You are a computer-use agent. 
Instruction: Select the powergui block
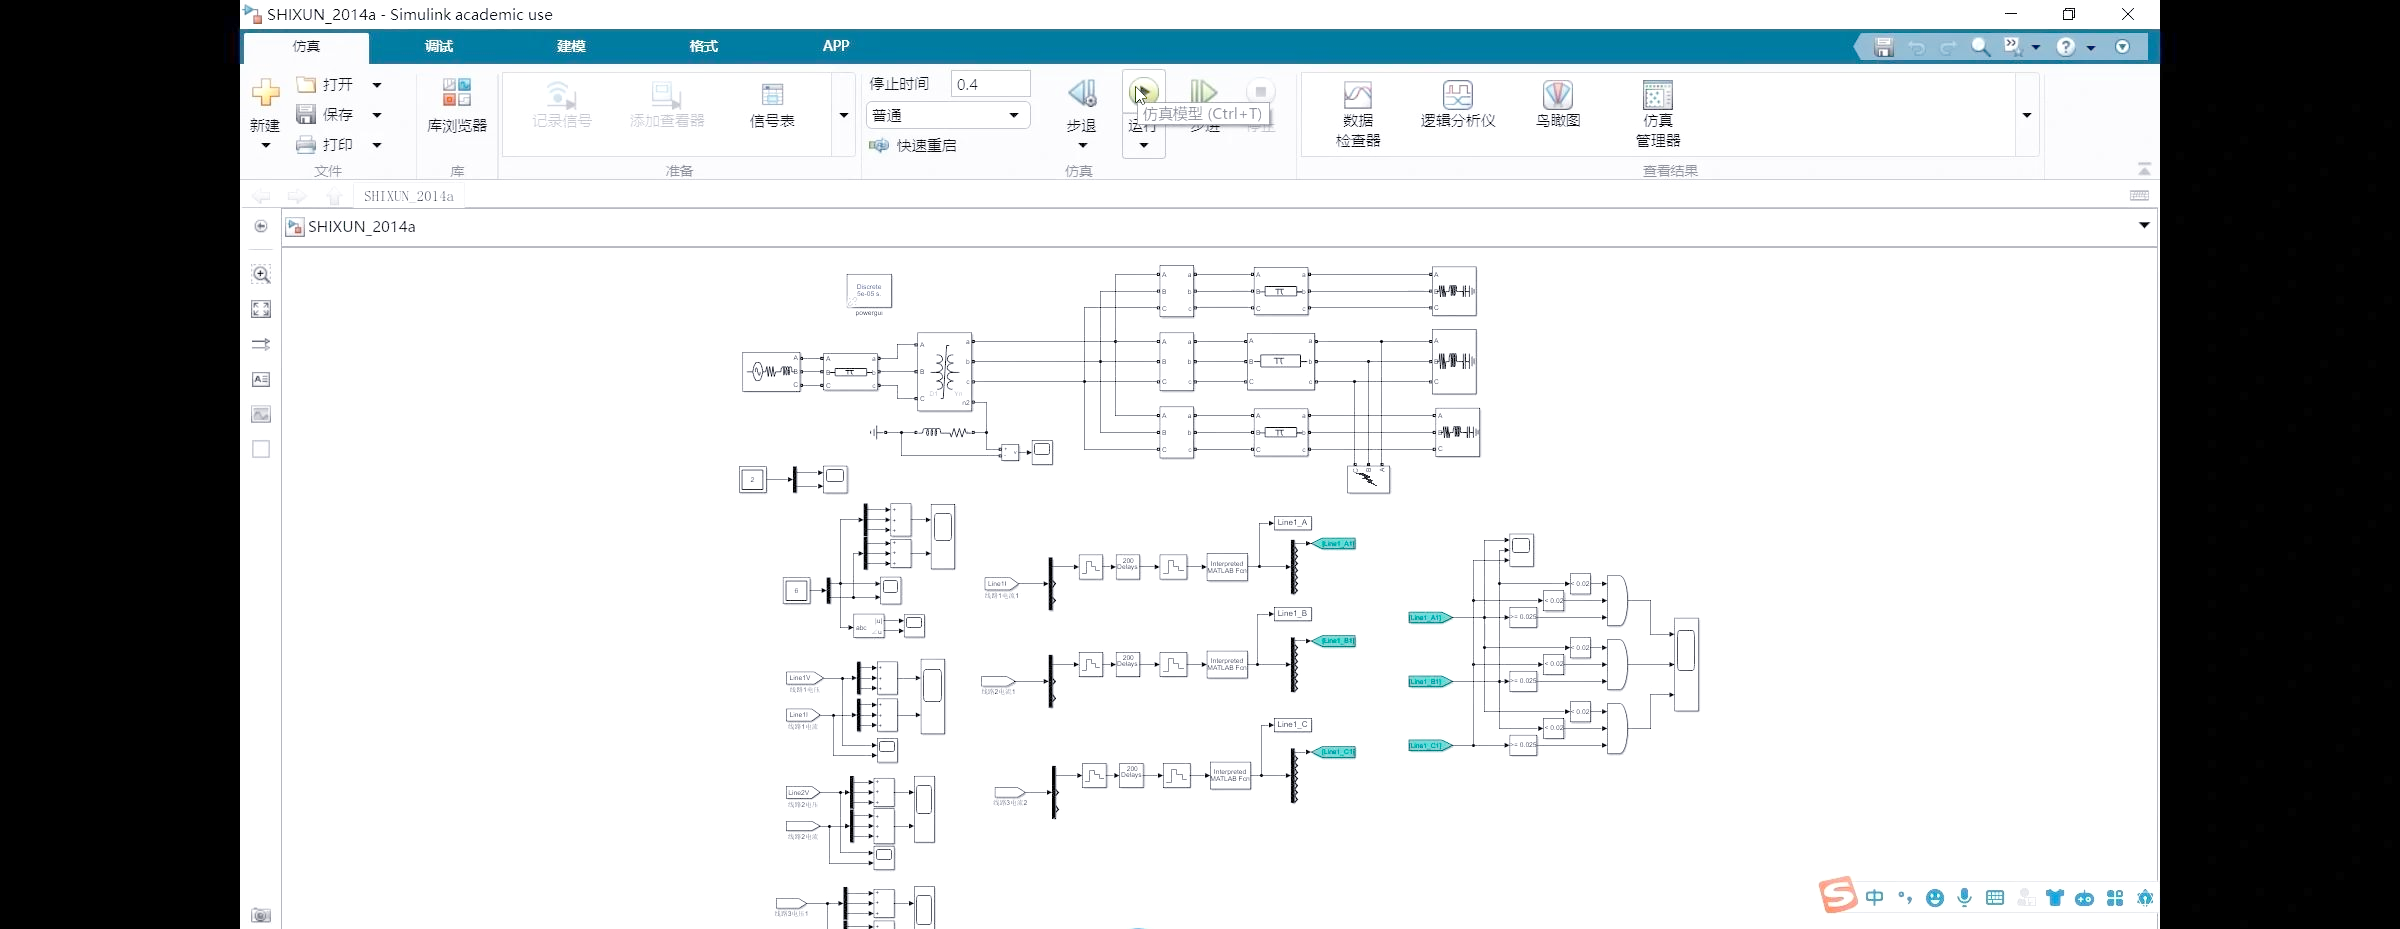click(x=869, y=291)
